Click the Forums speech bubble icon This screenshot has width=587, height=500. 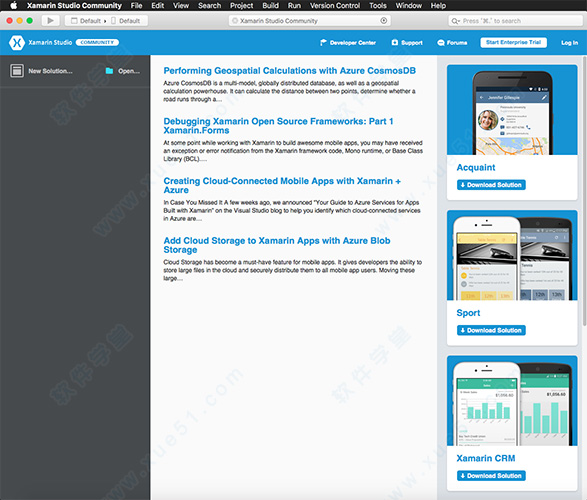441,43
